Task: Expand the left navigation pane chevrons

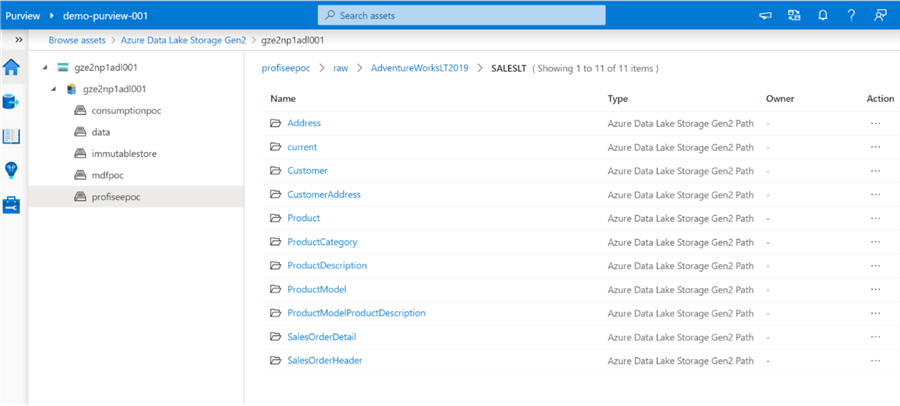Action: [18, 40]
